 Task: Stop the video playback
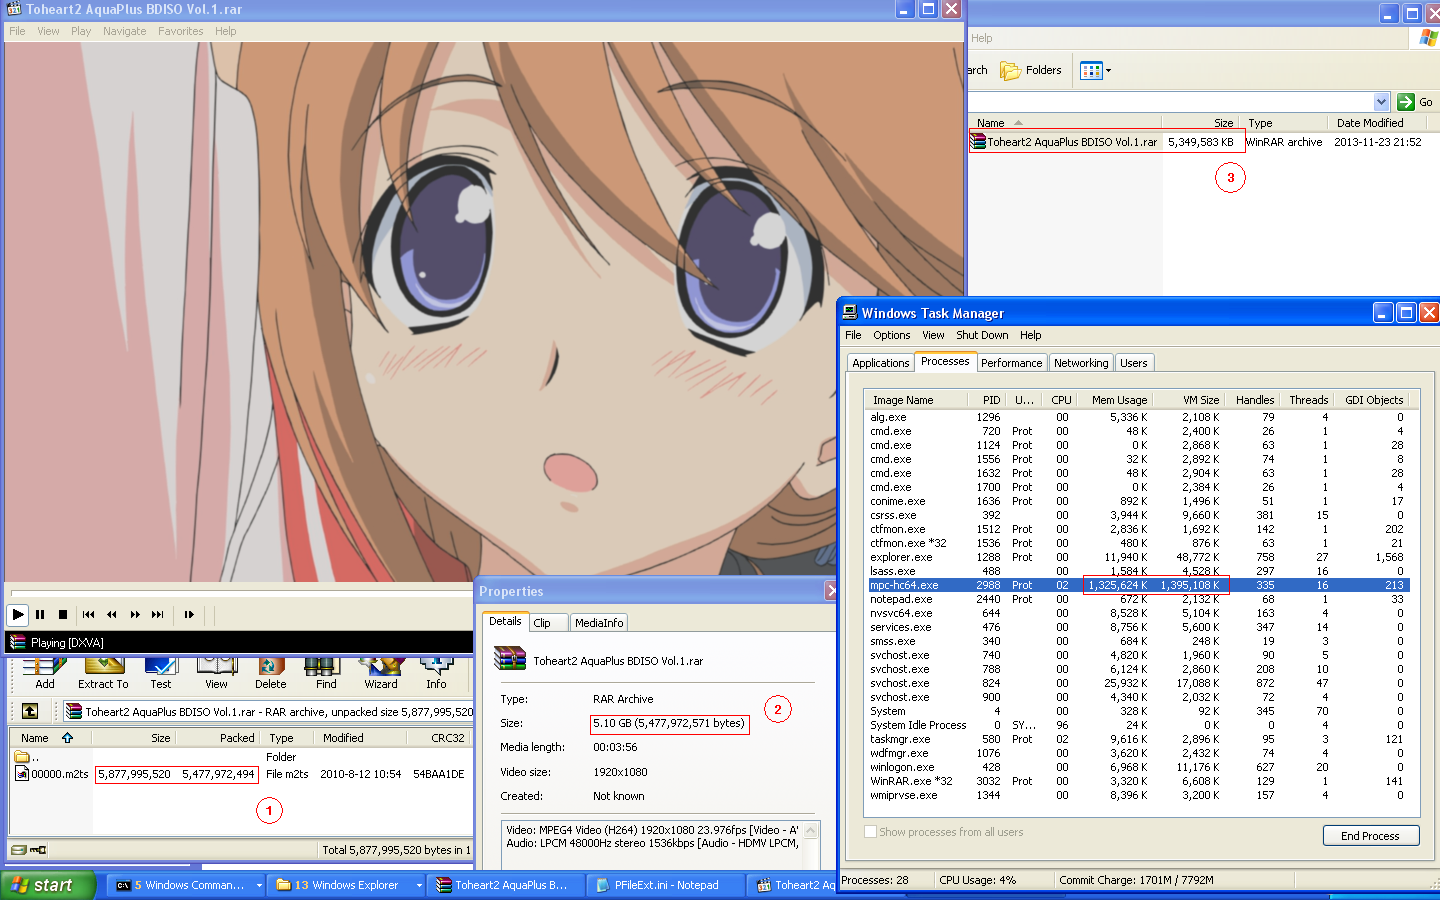pyautogui.click(x=63, y=614)
